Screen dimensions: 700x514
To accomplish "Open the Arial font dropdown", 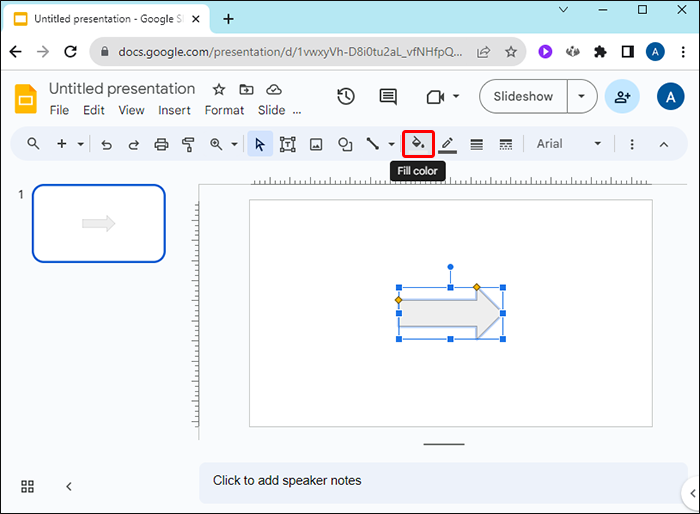I will [x=569, y=144].
